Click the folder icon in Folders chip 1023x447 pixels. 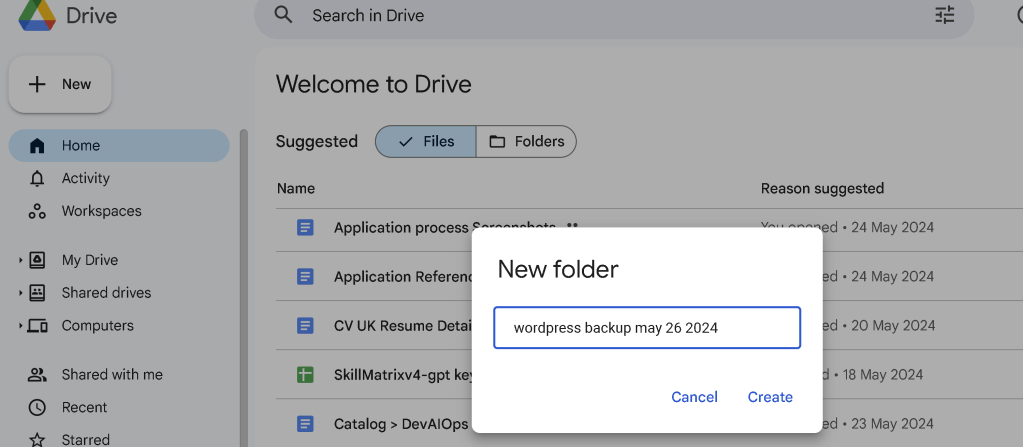(497, 142)
